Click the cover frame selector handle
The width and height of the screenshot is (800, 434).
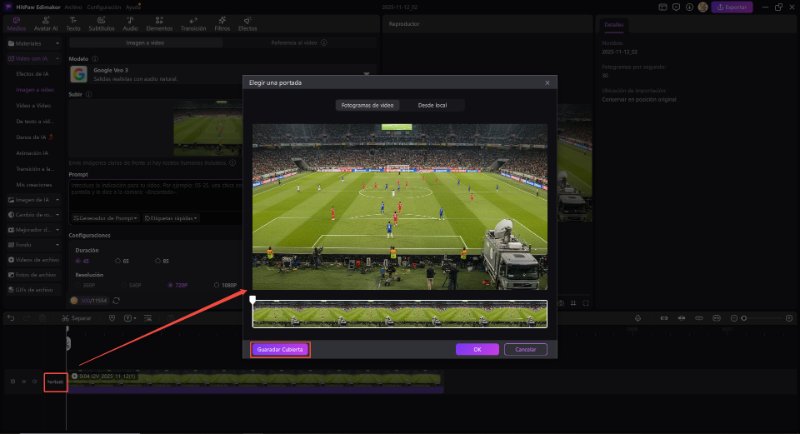[253, 299]
